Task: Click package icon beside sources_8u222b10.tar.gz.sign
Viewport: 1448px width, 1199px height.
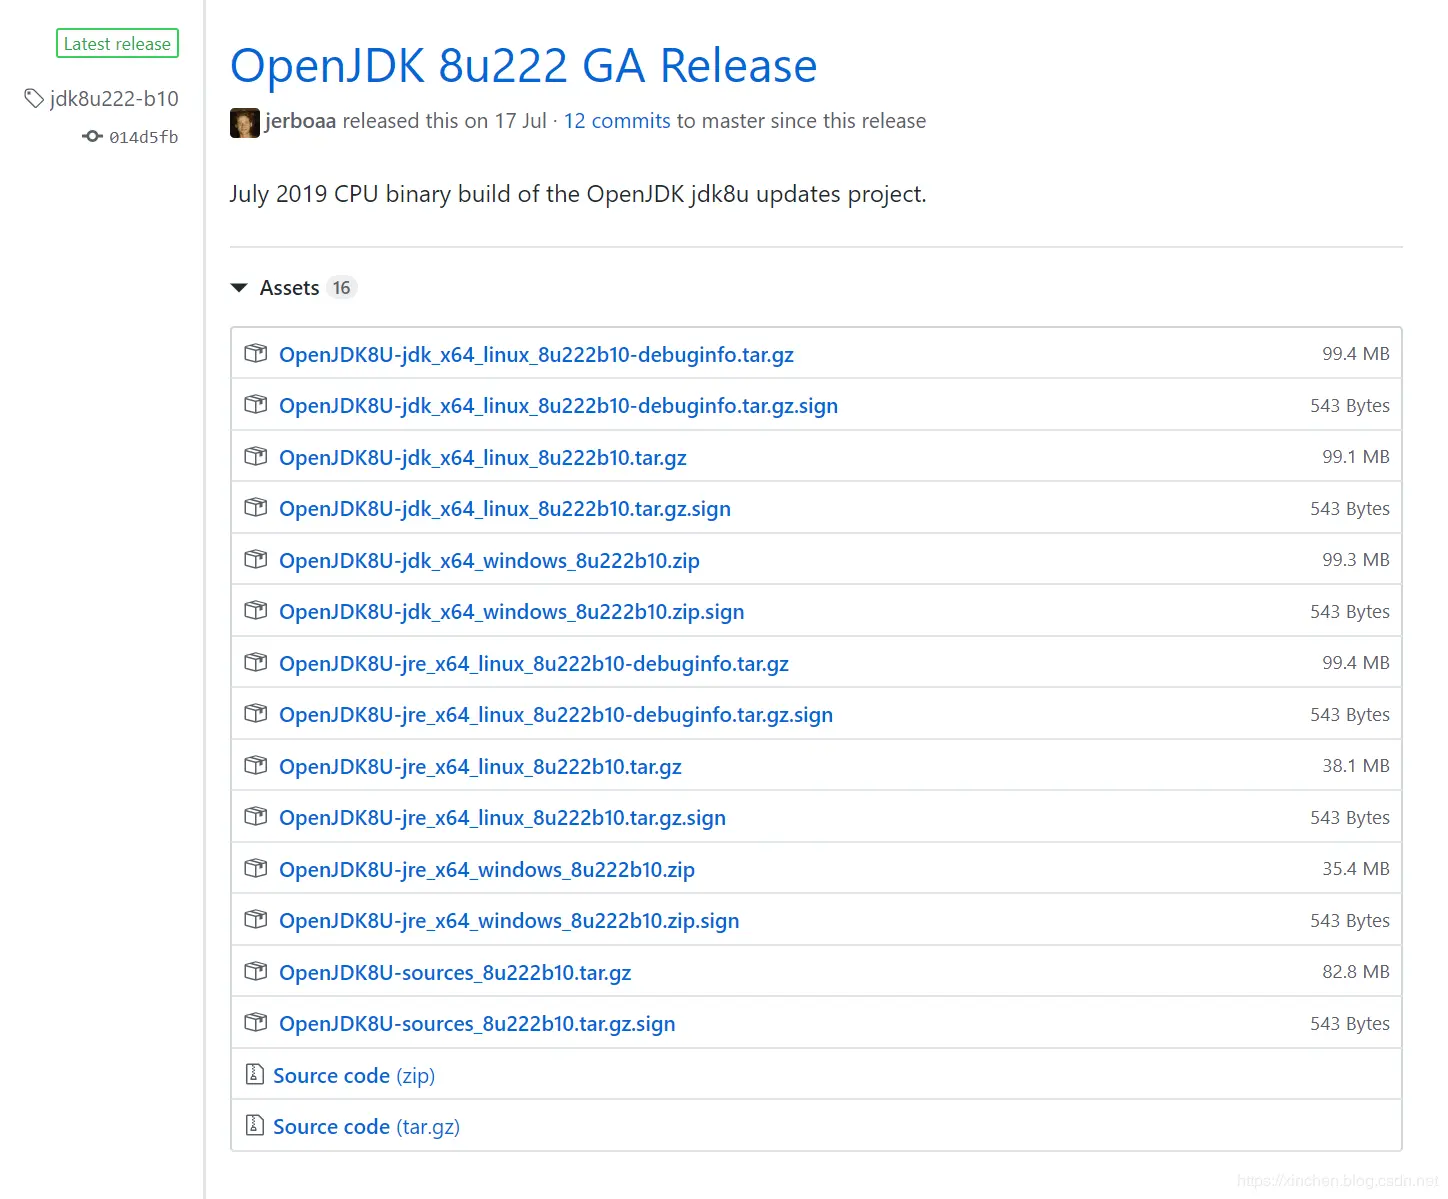Action: [256, 1022]
